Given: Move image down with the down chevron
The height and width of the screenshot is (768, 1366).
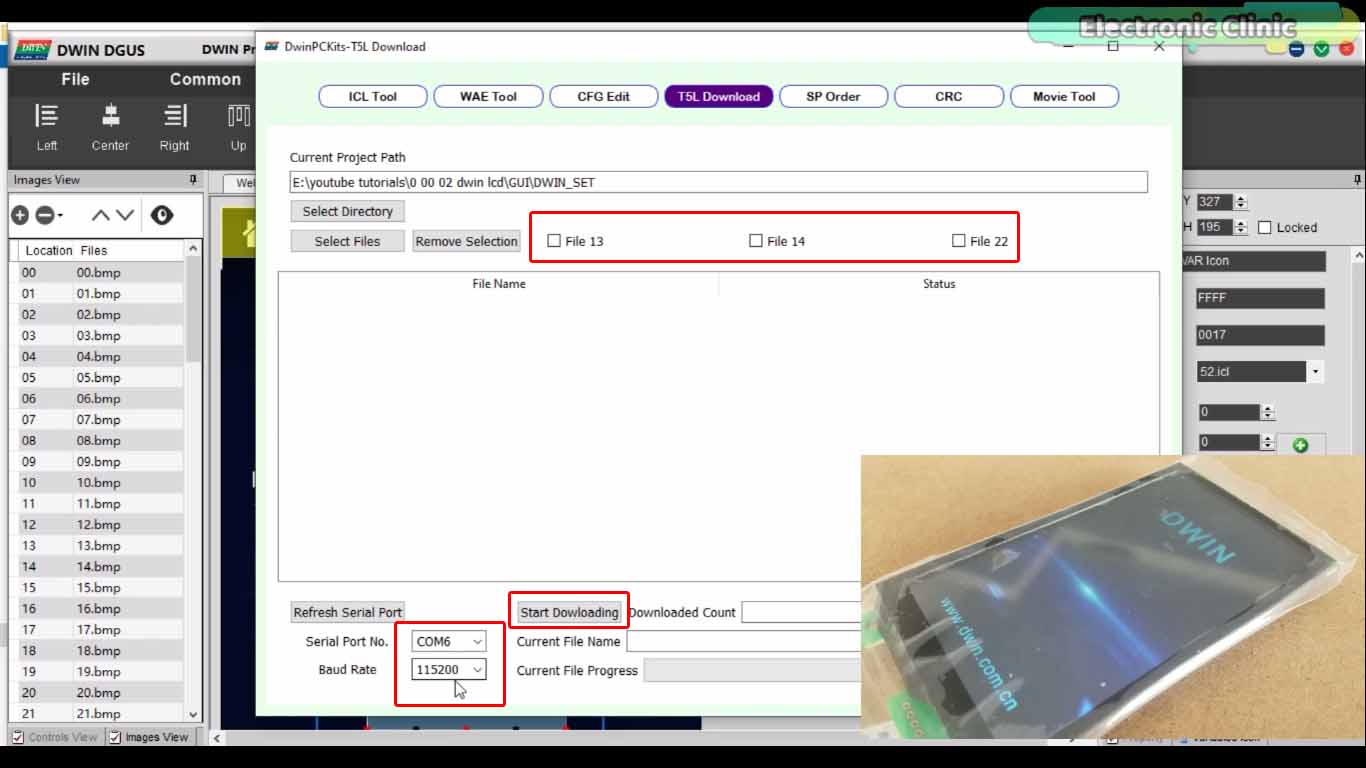Looking at the screenshot, I should pos(124,215).
